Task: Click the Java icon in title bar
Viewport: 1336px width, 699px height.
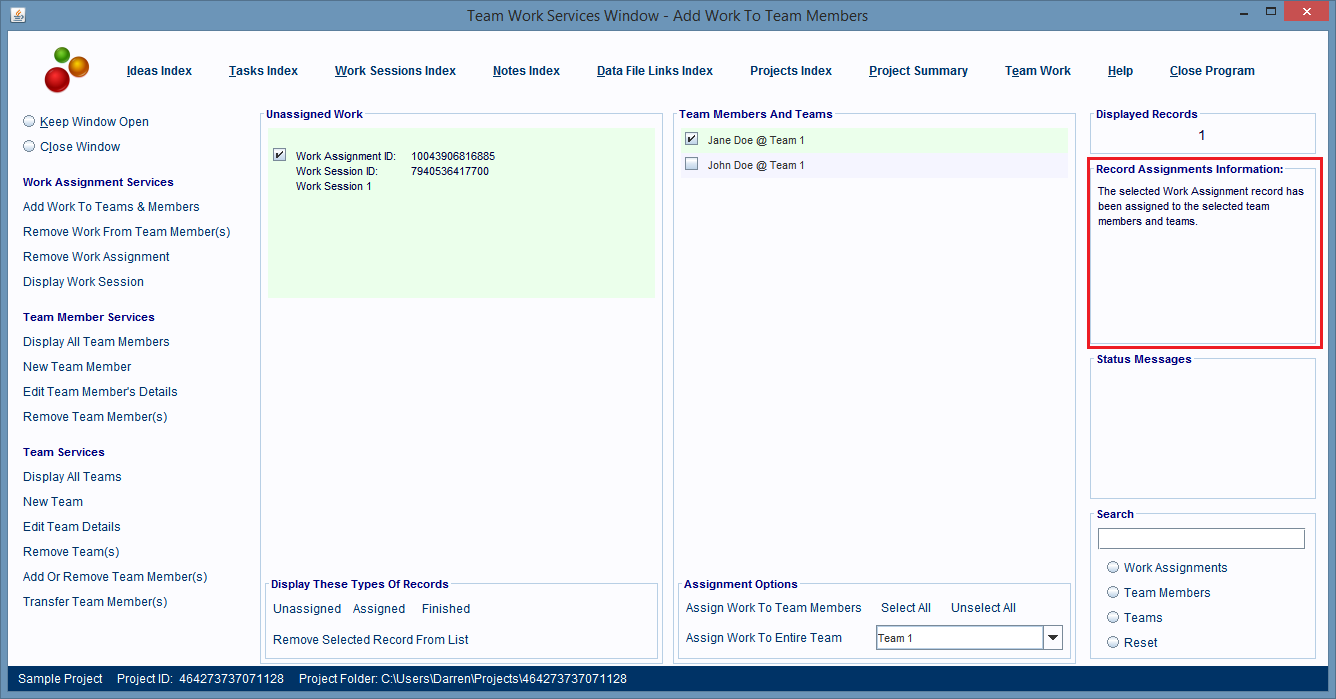Action: pos(18,15)
